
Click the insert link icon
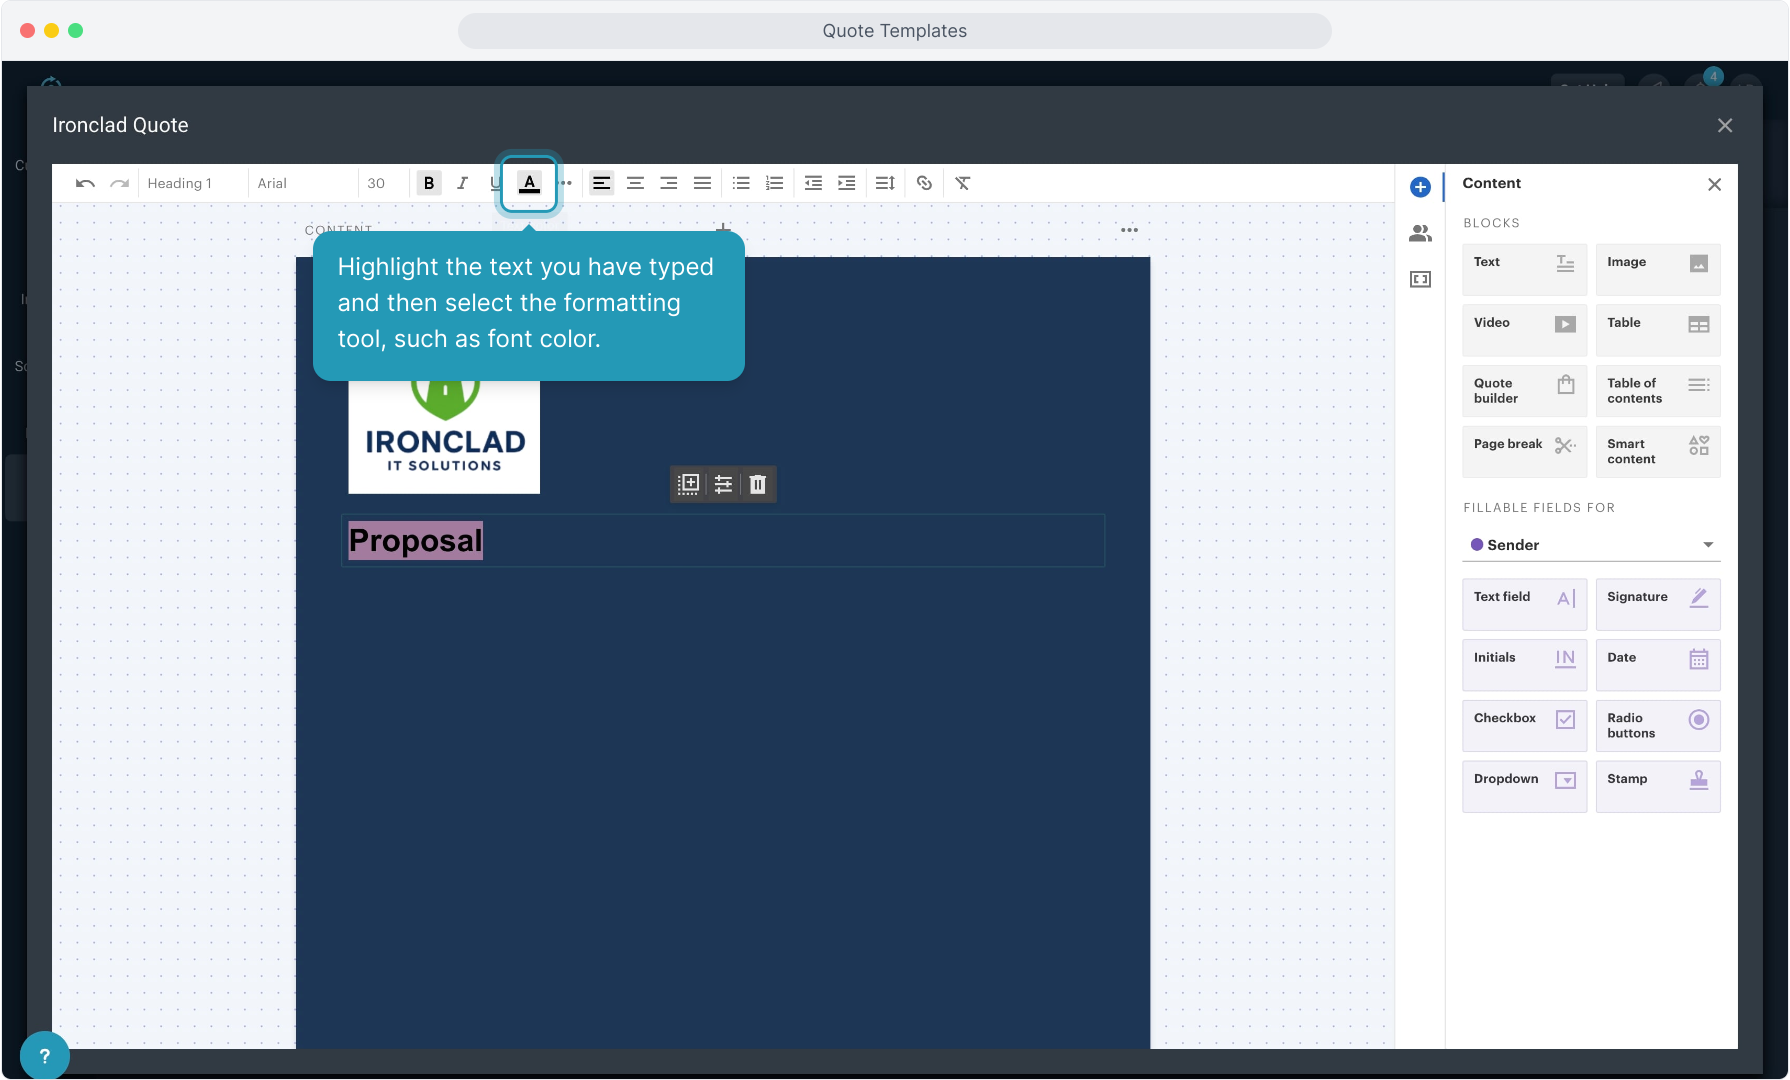[x=924, y=183]
